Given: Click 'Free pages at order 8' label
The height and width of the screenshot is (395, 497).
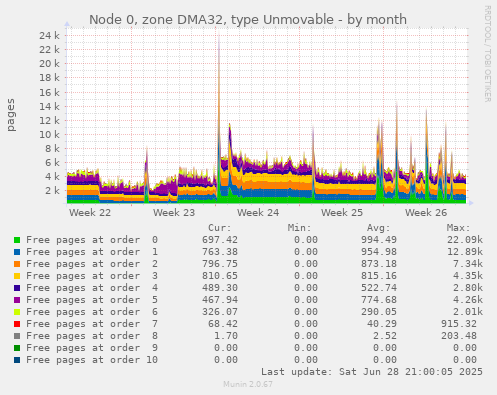Looking at the screenshot, I should coord(92,336).
